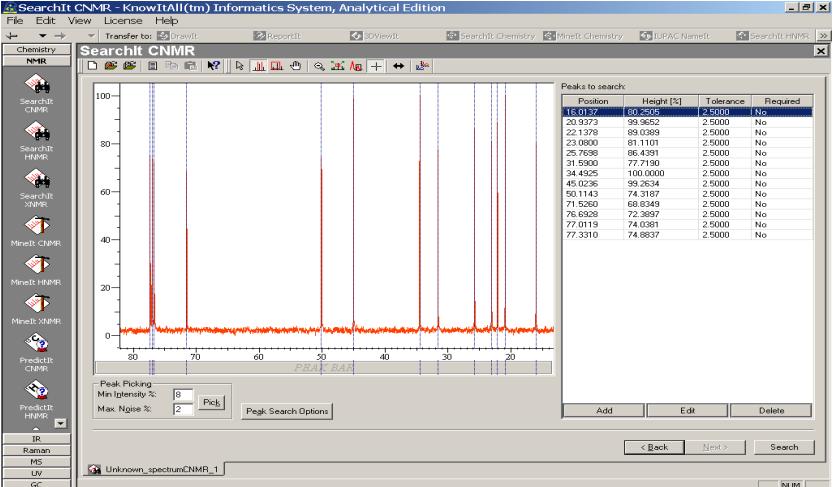
Task: Launch MineIt CNMR from the sidebar
Action: pyautogui.click(x=36, y=231)
